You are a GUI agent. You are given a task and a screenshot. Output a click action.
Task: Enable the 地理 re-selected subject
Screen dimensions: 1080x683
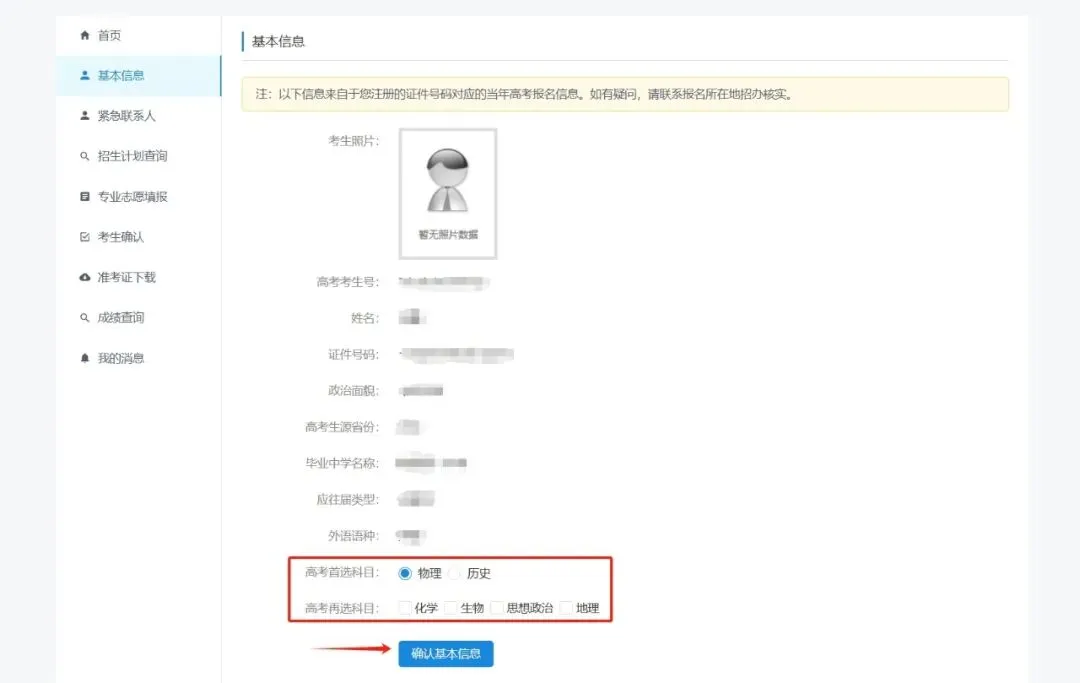click(566, 606)
